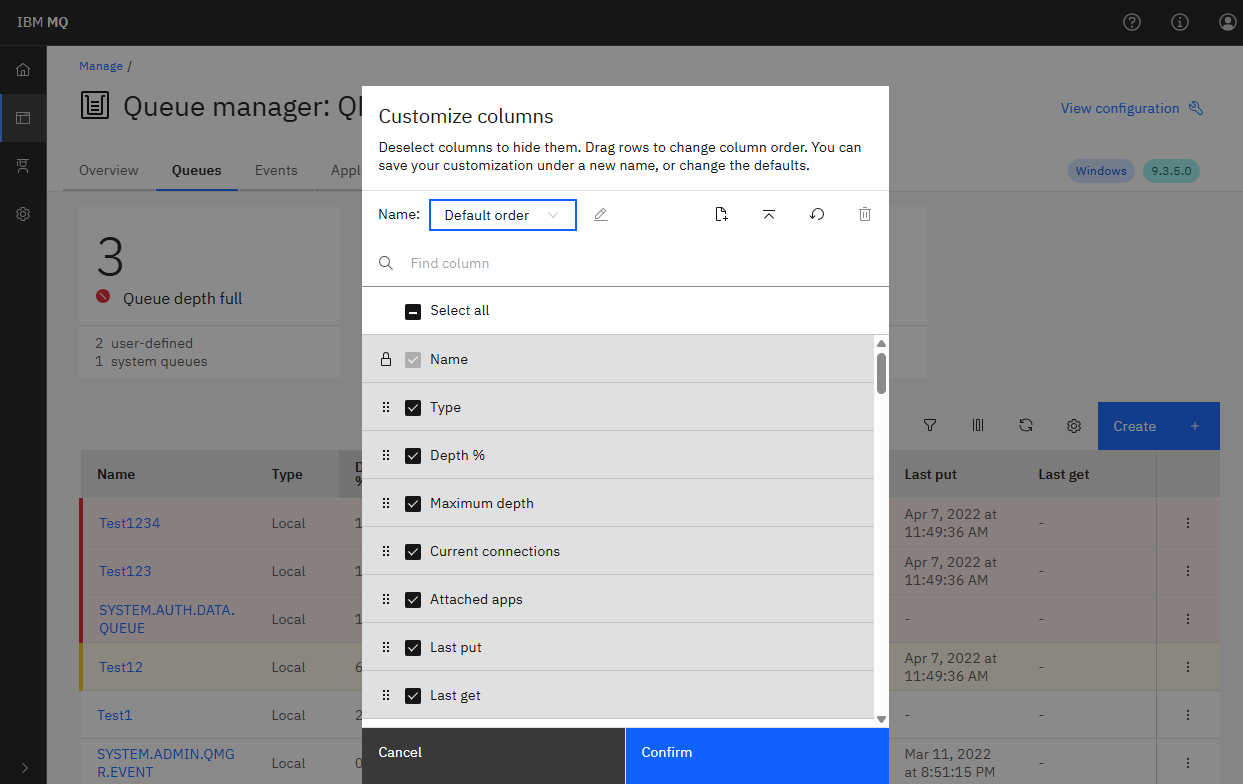Switch to the Events tab
The width and height of the screenshot is (1243, 784).
tap(276, 170)
